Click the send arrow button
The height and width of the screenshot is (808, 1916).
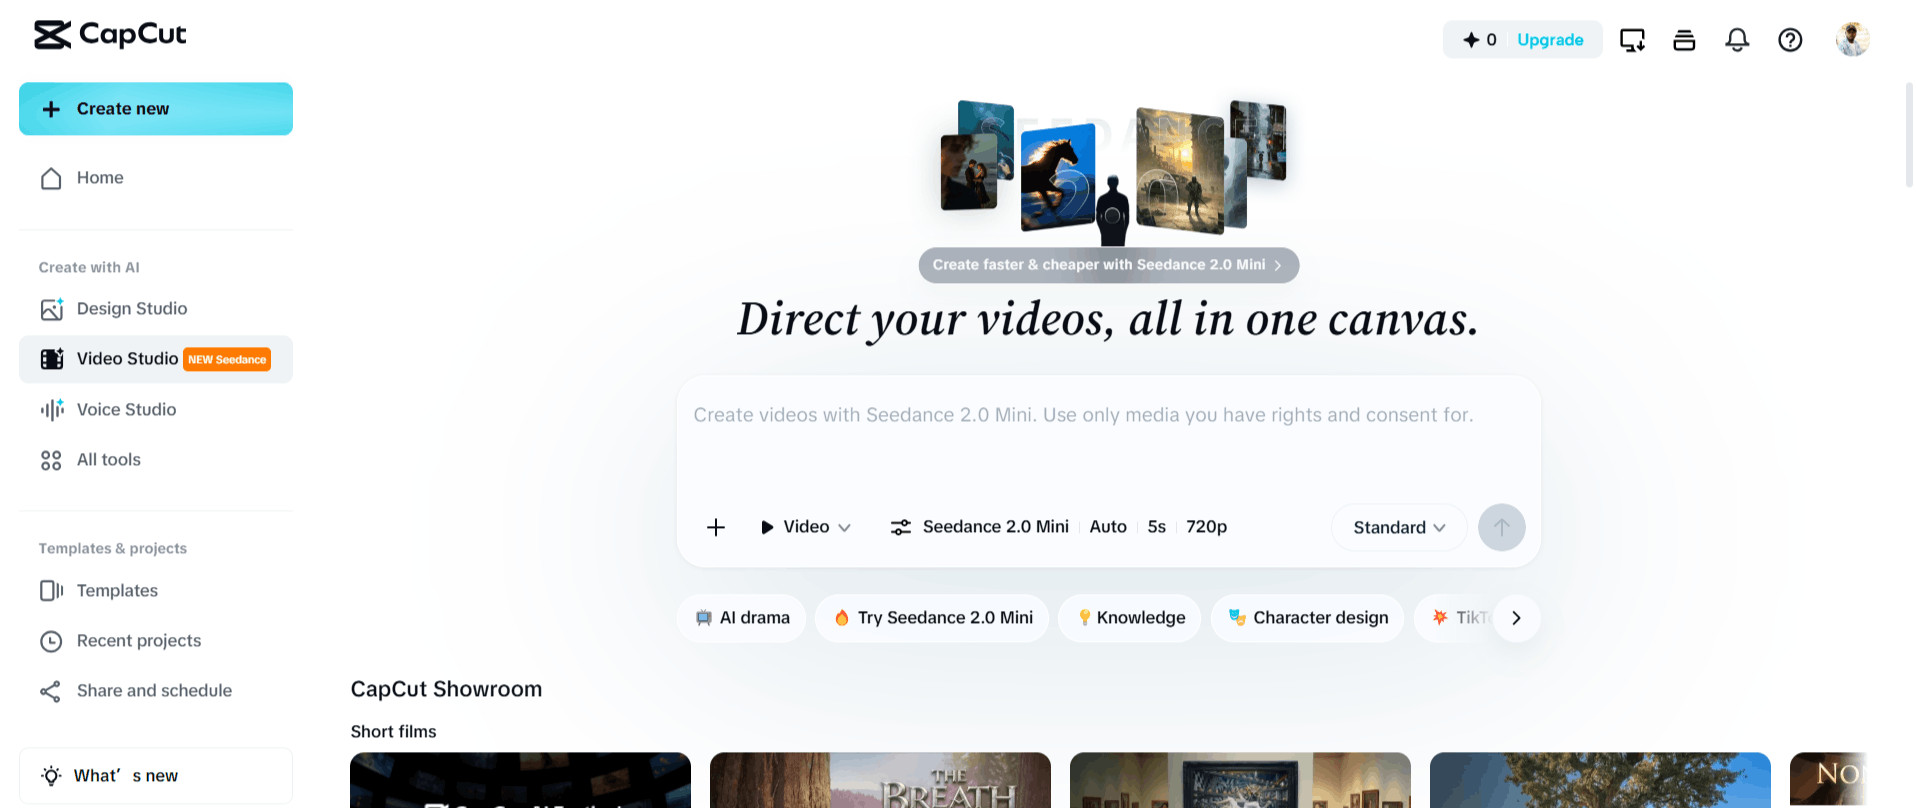(1501, 527)
